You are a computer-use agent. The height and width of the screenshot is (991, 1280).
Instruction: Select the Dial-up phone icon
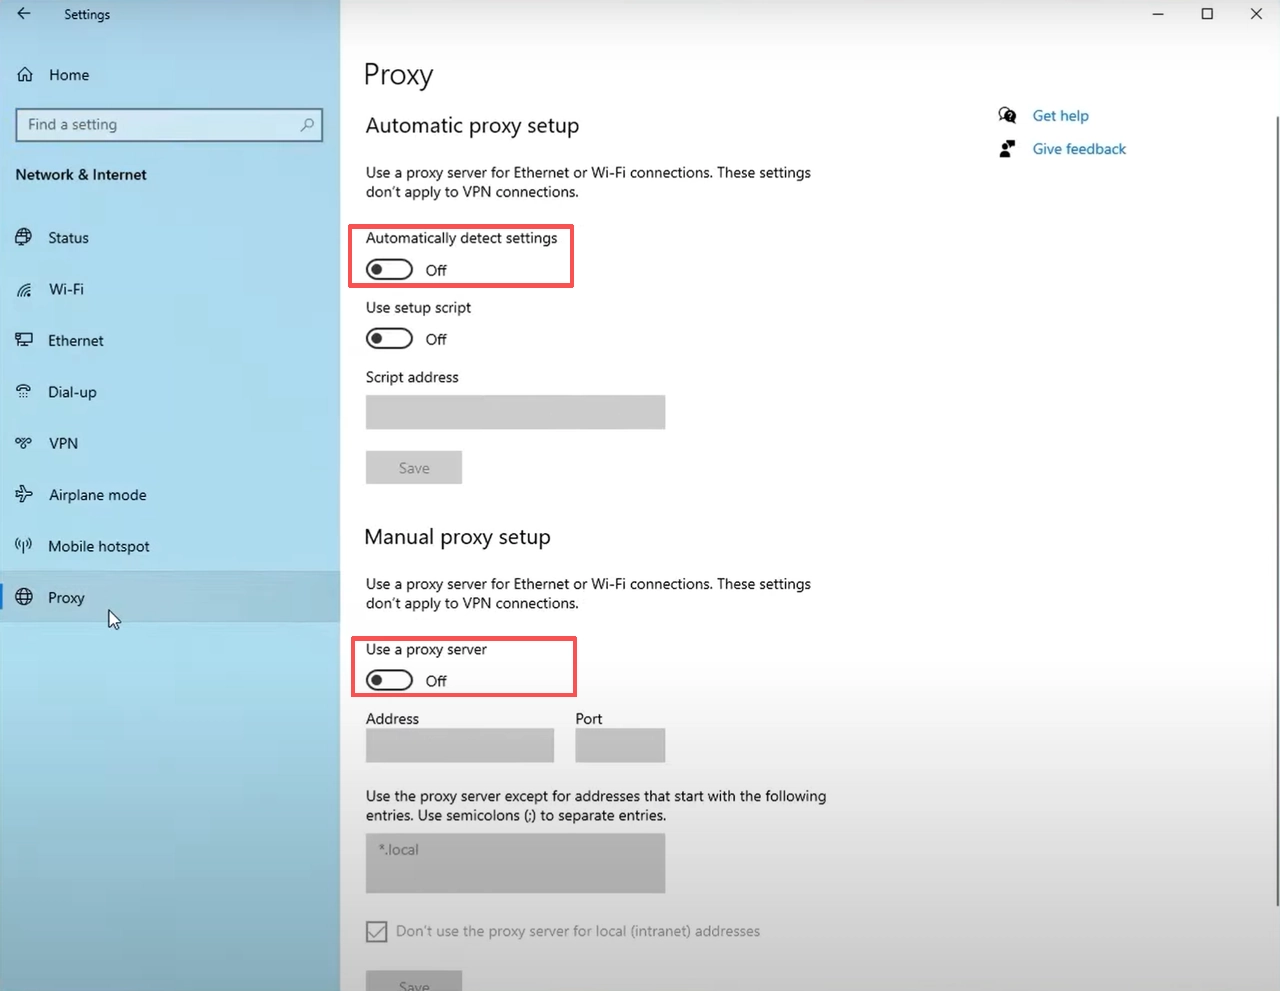click(23, 391)
